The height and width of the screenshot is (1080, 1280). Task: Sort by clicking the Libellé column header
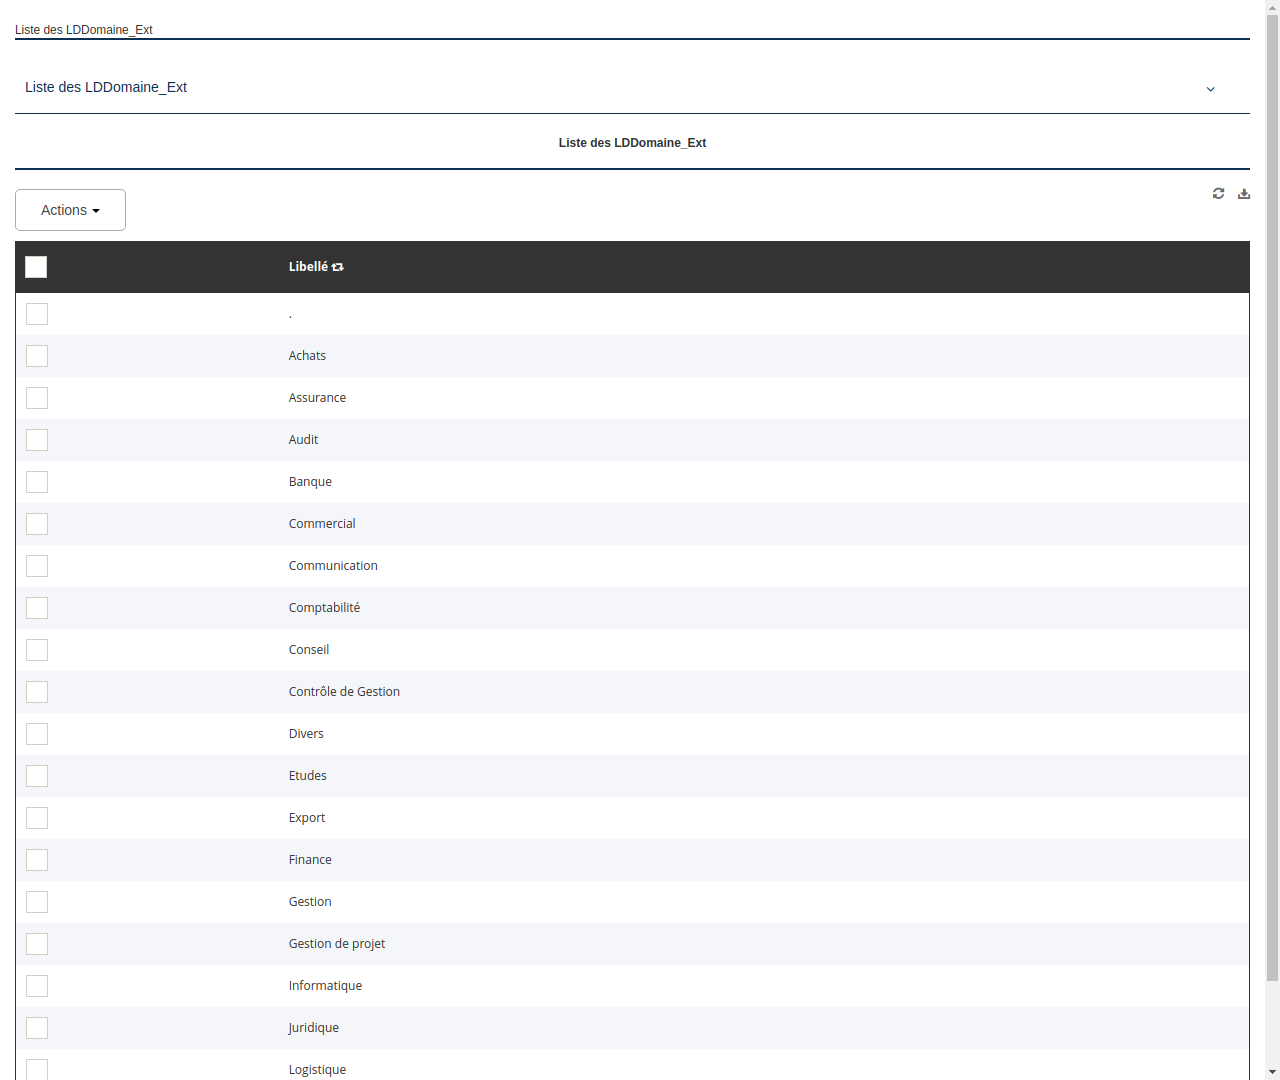tap(309, 267)
